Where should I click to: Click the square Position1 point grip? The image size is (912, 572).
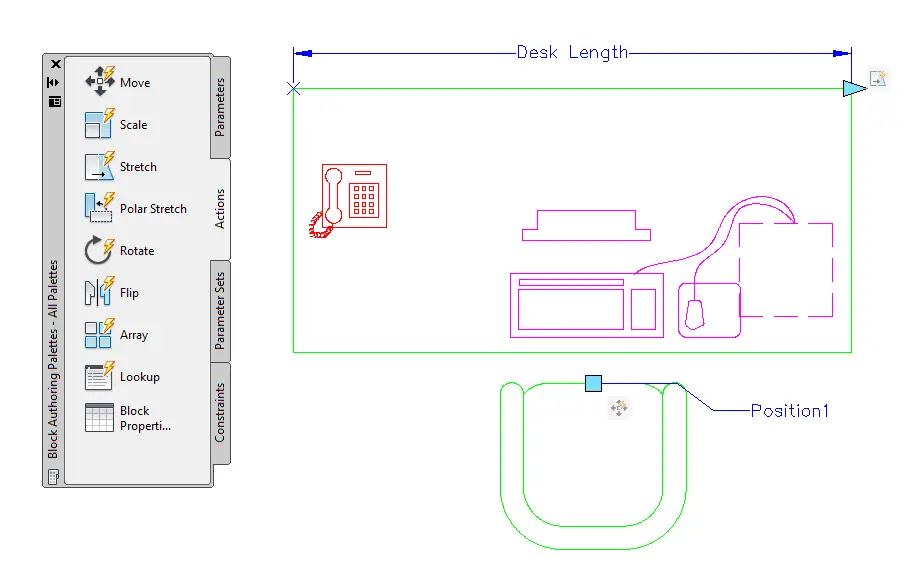tap(593, 383)
